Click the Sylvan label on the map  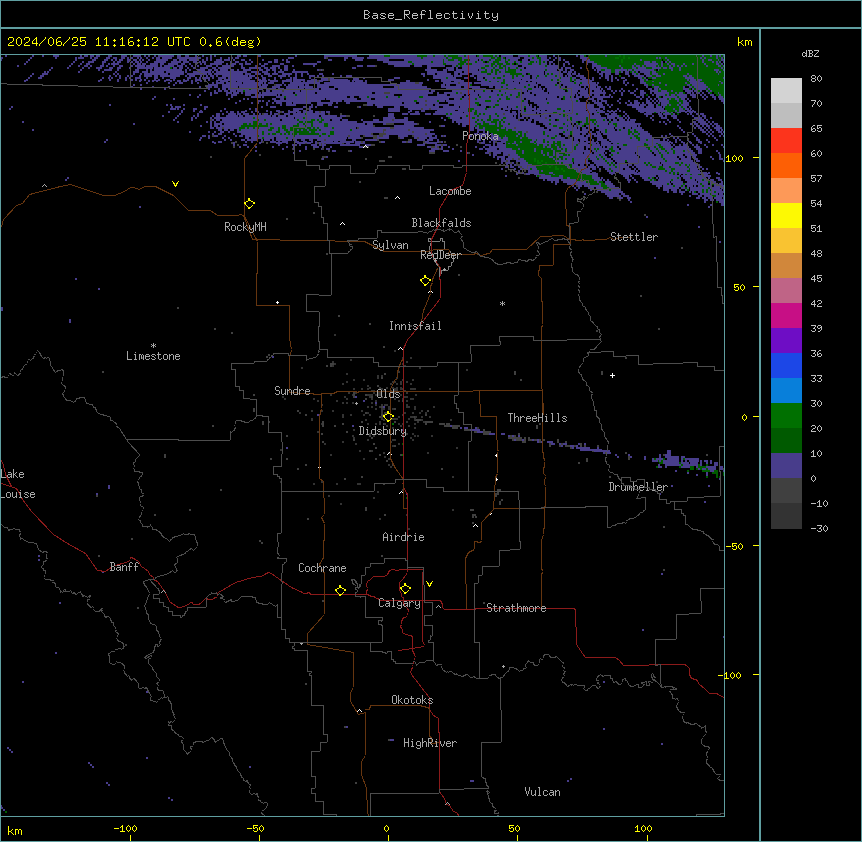click(x=390, y=245)
